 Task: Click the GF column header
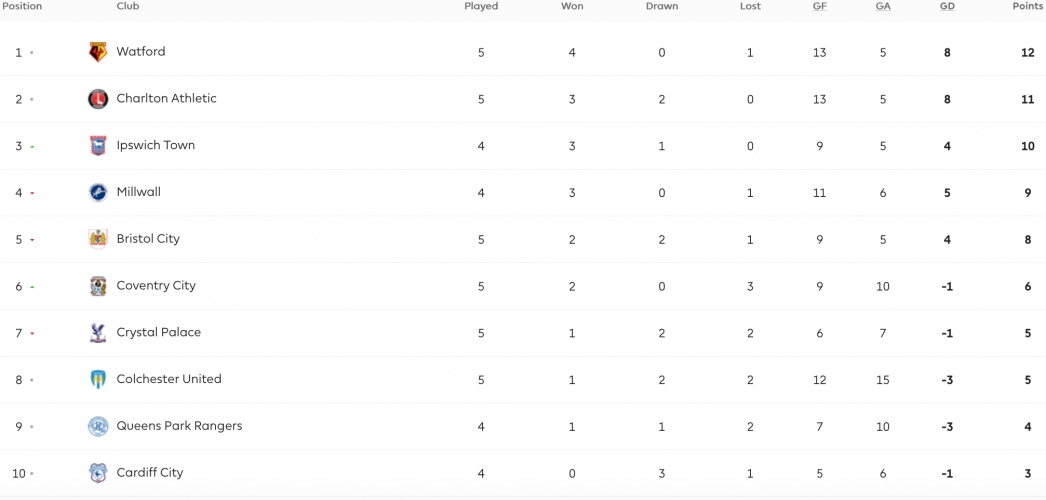click(x=819, y=6)
